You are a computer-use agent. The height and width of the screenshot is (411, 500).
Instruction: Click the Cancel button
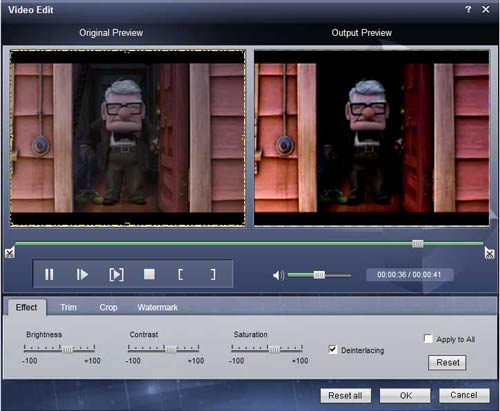pos(464,395)
